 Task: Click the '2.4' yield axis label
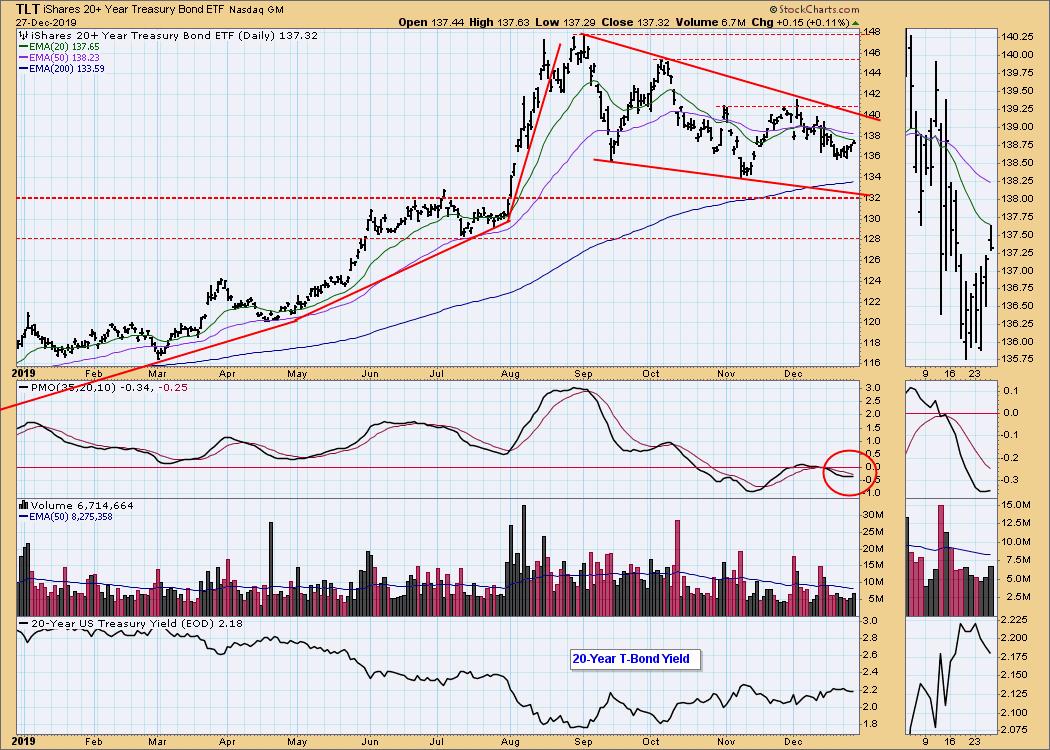[x=870, y=672]
